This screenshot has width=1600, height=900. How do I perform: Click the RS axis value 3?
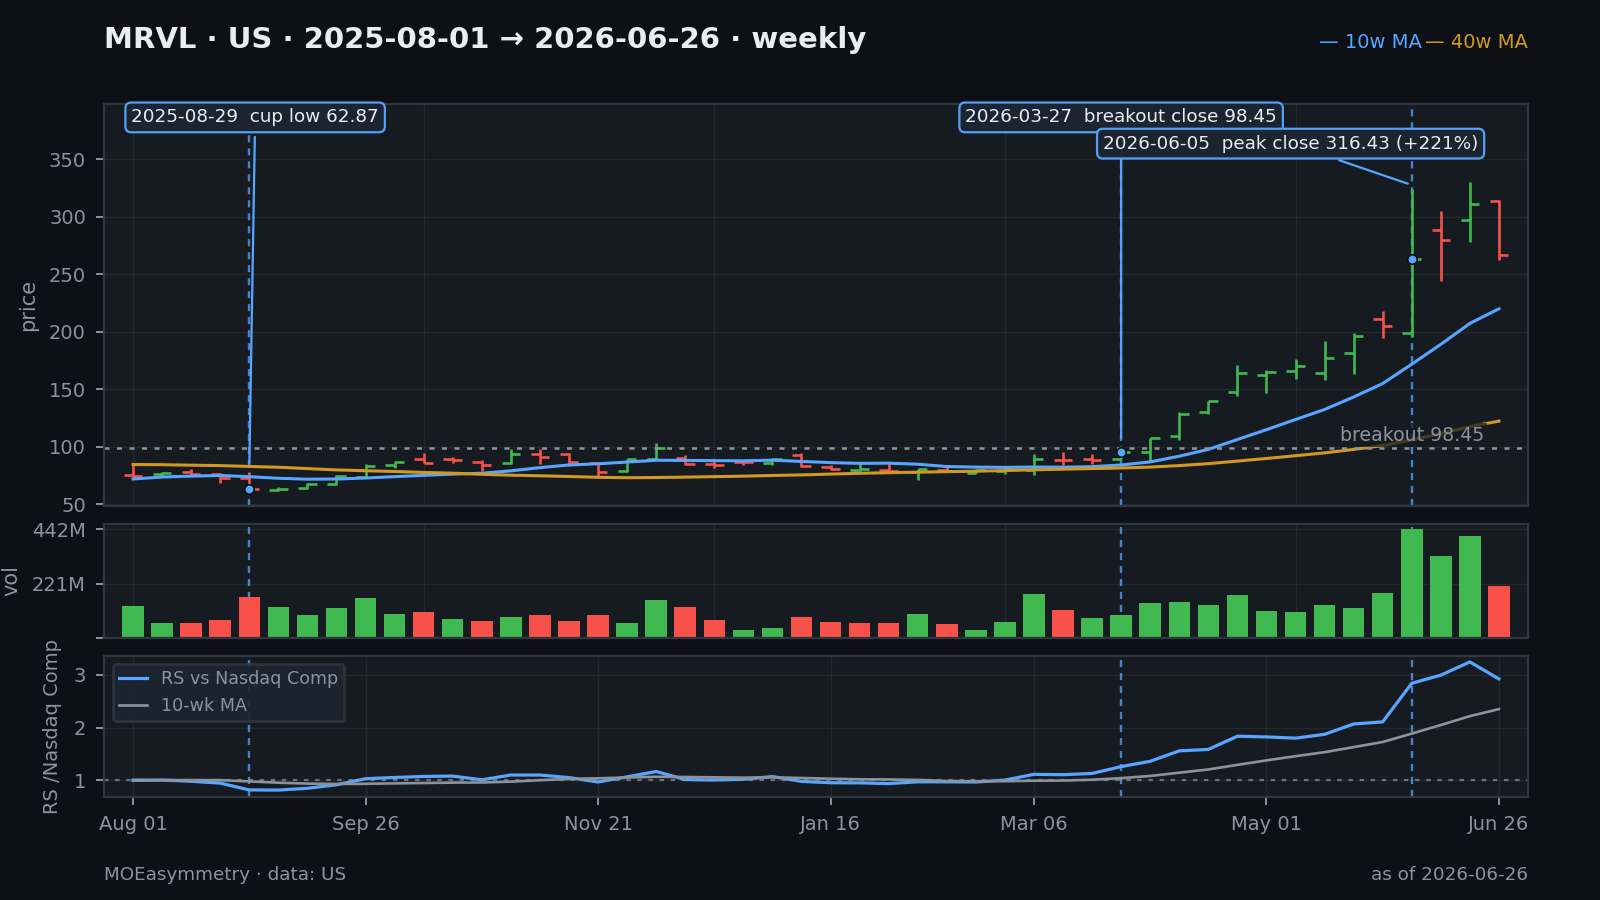pos(80,675)
